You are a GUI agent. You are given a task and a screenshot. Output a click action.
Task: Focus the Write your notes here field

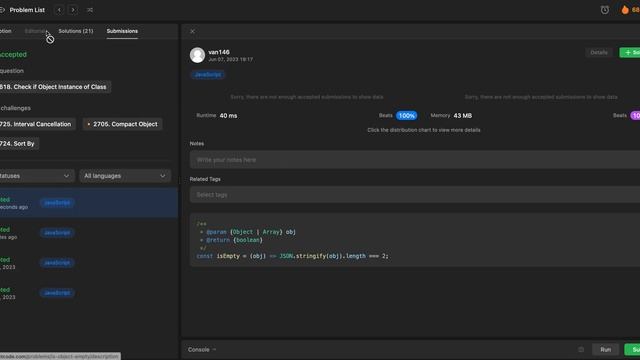[x=415, y=160]
